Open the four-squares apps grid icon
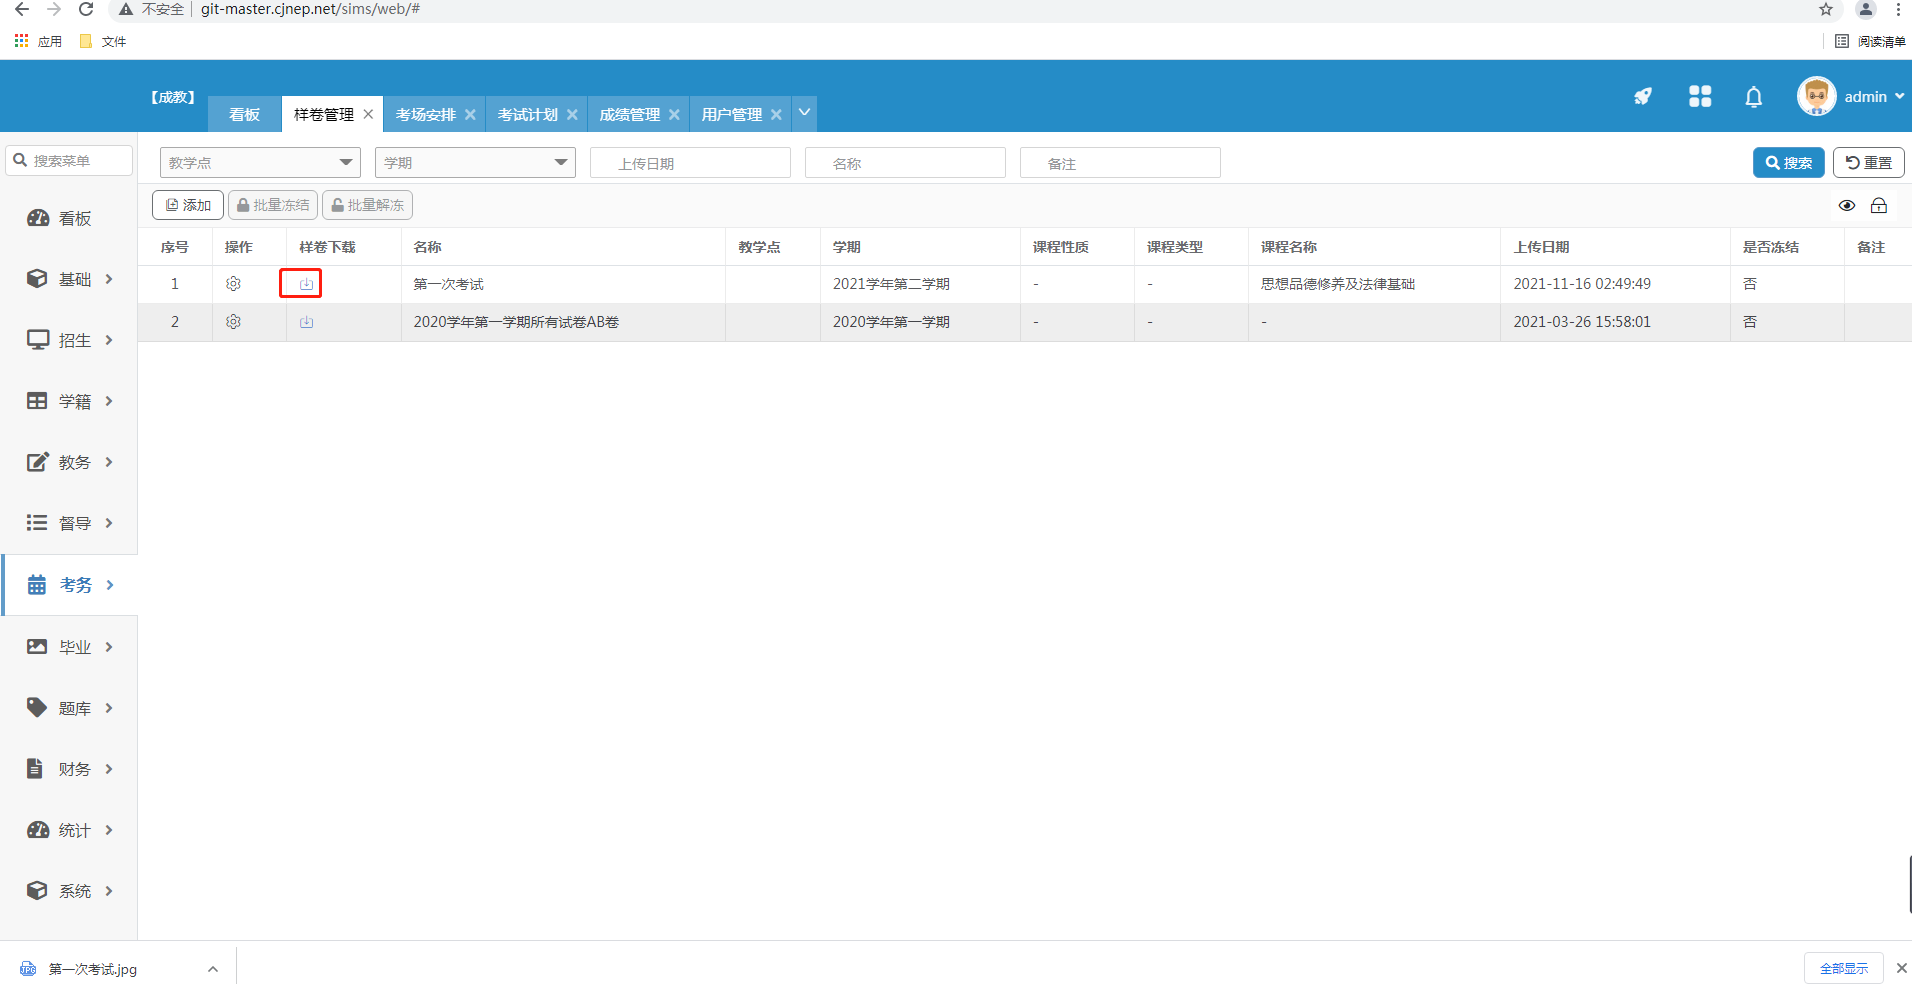The width and height of the screenshot is (1912, 984). [1699, 96]
